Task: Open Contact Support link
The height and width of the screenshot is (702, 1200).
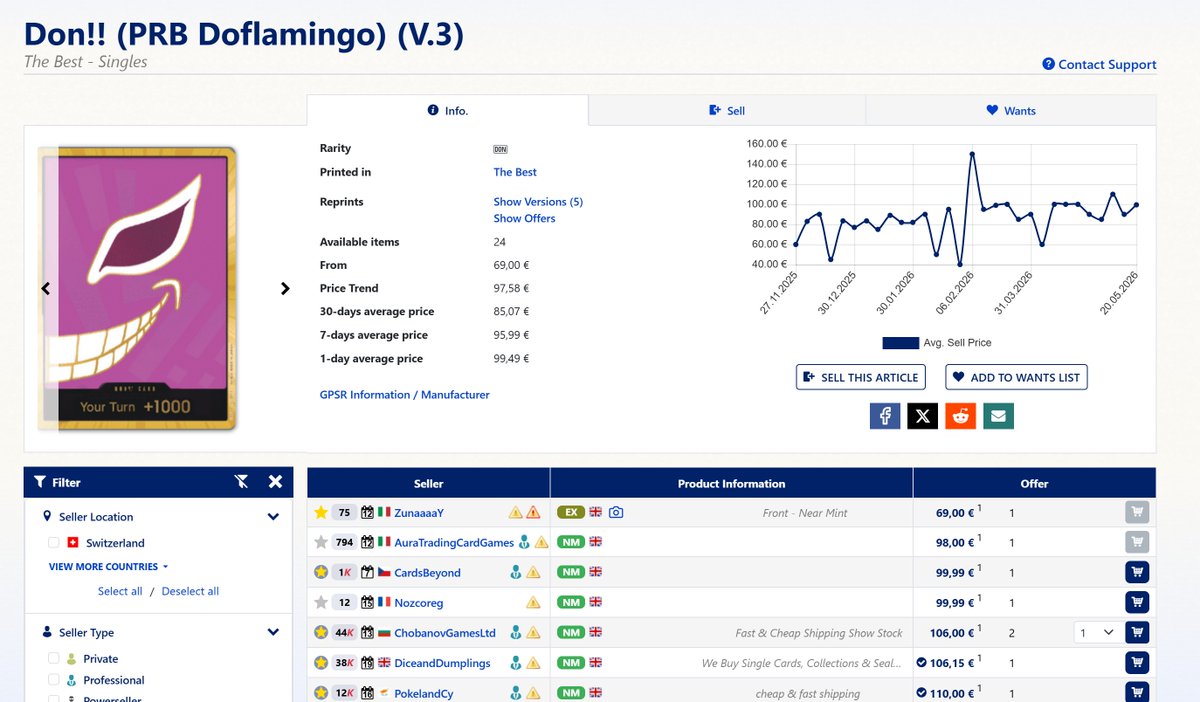Action: pyautogui.click(x=1099, y=64)
